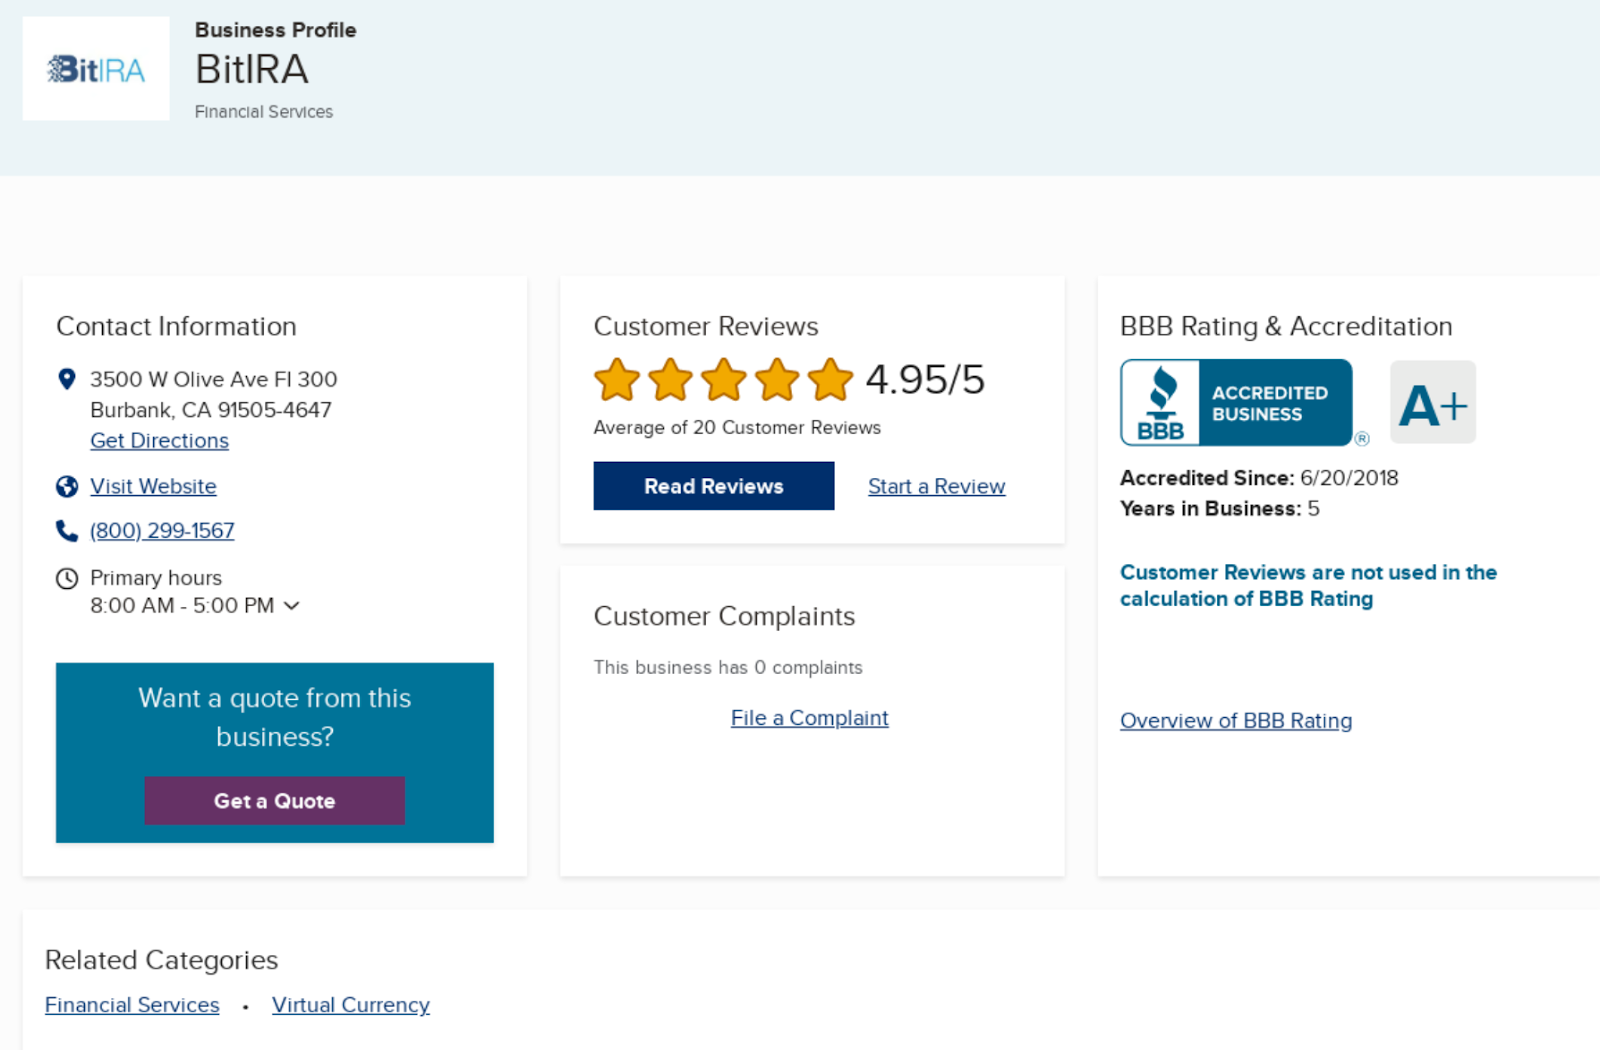Click the Financial Services subtitle under BitIRA
Screen dimensions: 1600x1050
(x=264, y=112)
